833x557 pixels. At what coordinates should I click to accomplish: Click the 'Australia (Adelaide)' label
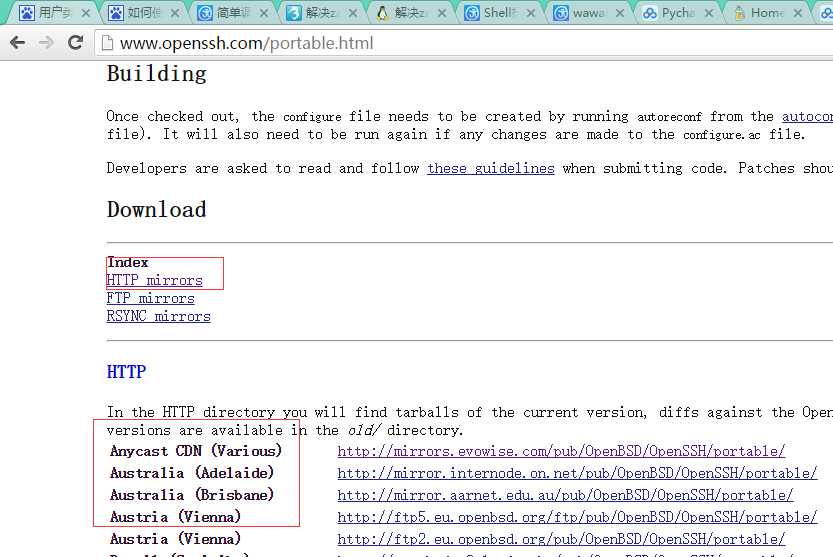(x=192, y=473)
